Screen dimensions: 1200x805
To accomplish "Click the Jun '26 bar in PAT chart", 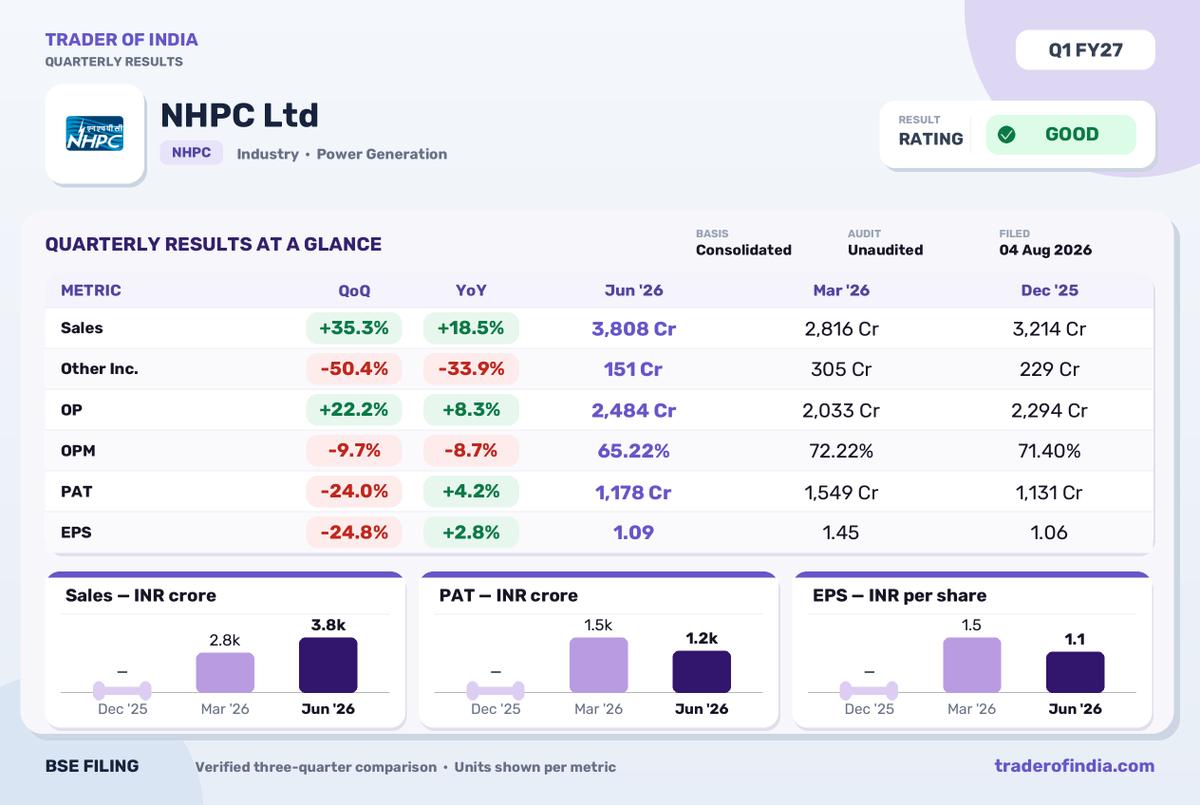I will [x=702, y=672].
